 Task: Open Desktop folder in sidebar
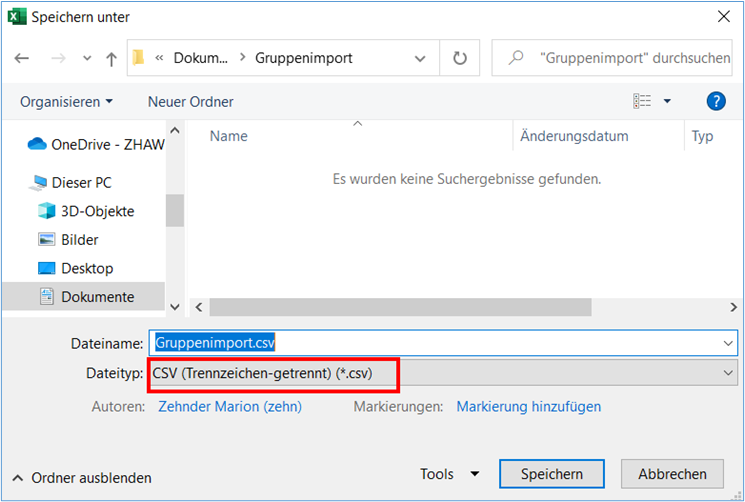click(x=87, y=268)
